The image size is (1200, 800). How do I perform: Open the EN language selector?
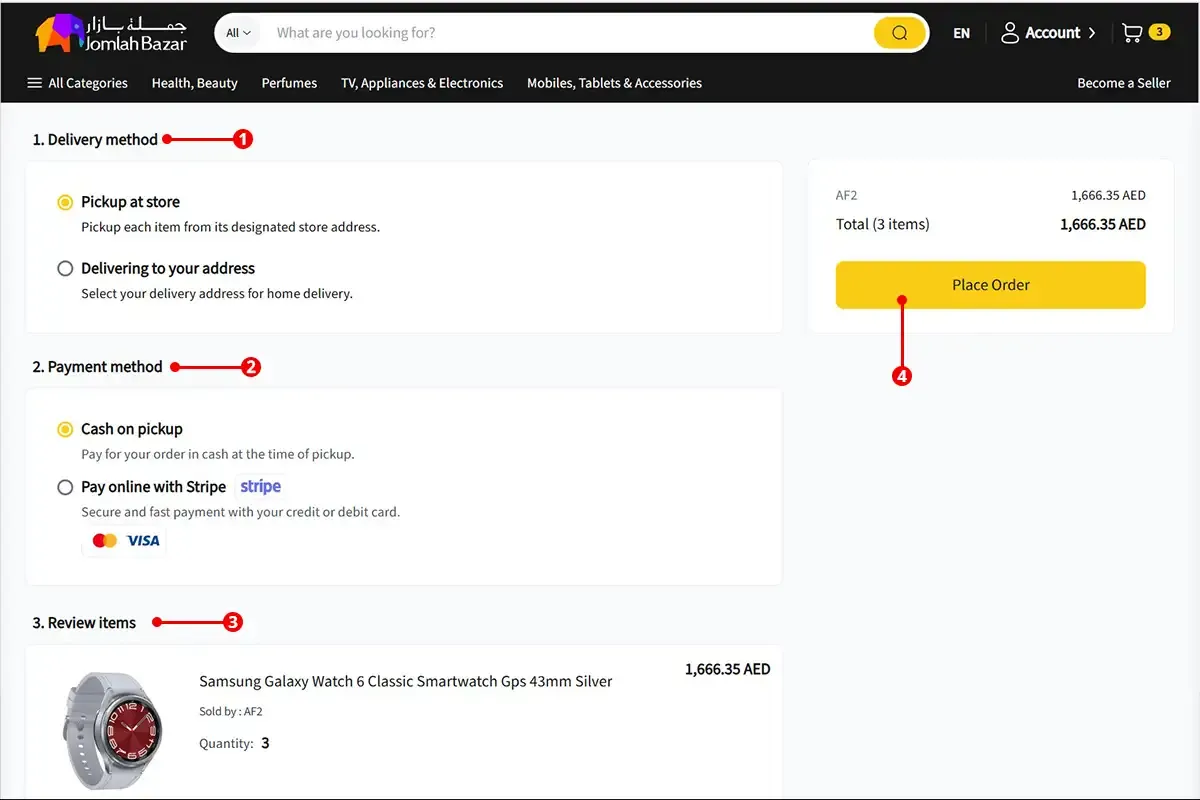coord(961,33)
